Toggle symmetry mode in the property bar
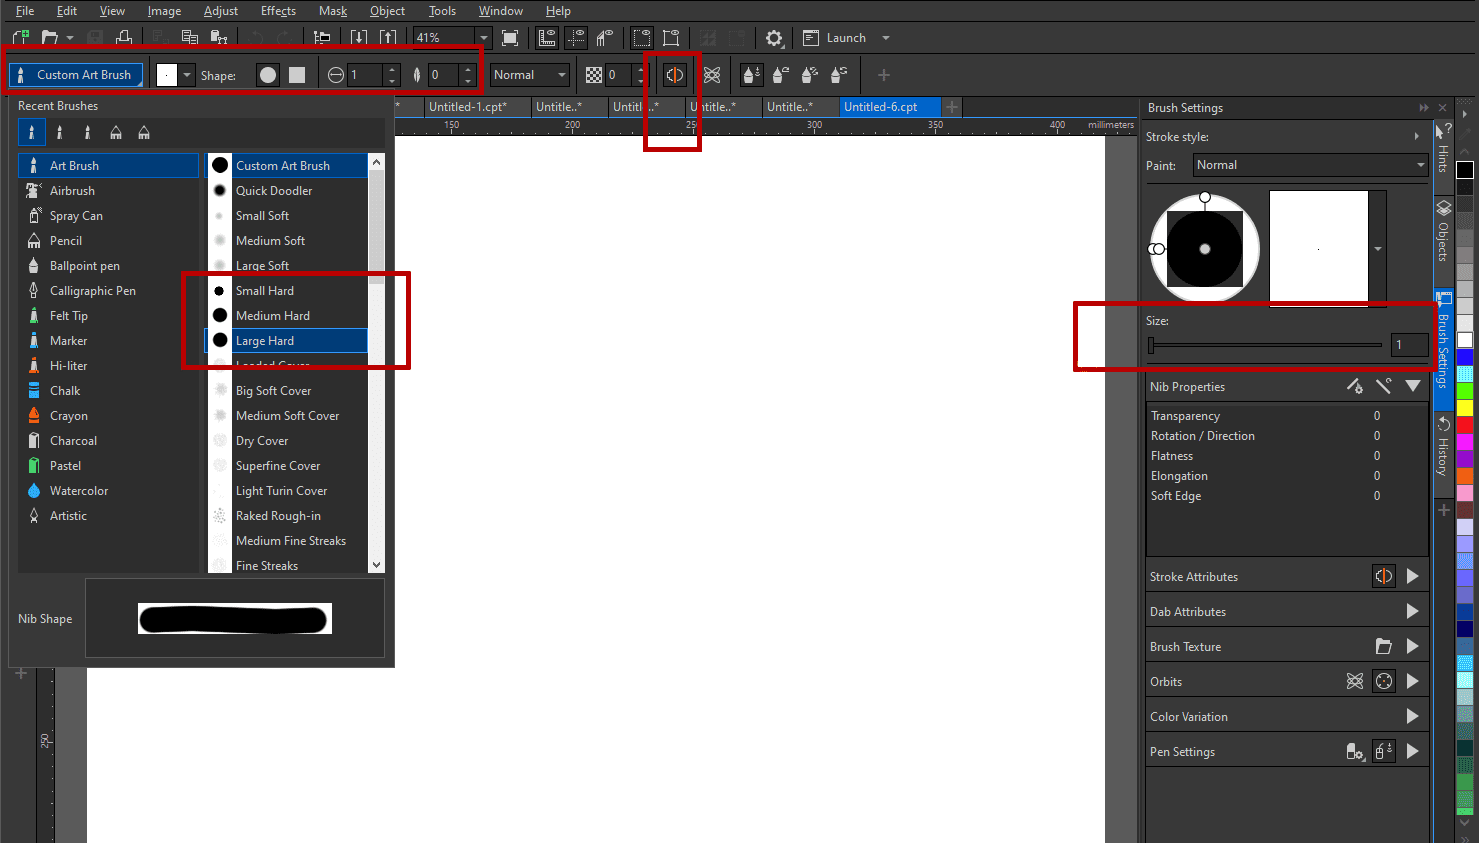The image size is (1479, 843). (673, 74)
